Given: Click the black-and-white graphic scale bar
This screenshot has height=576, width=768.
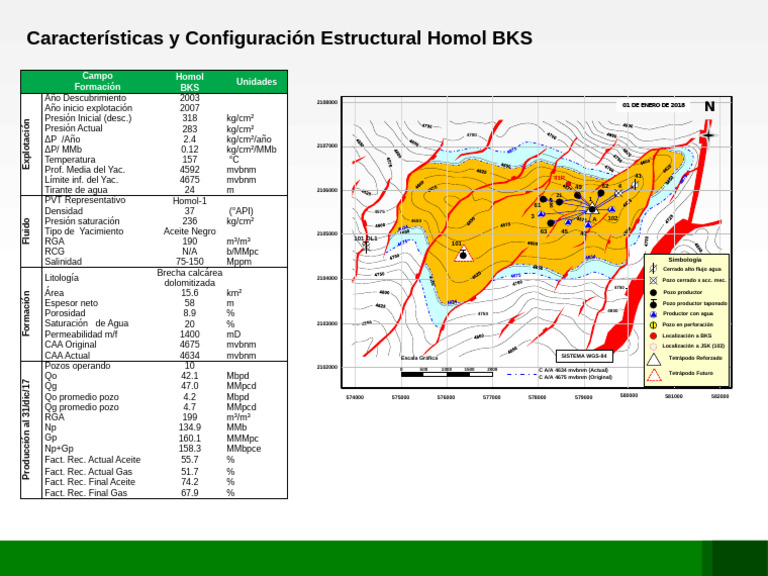Looking at the screenshot, I should [x=447, y=375].
